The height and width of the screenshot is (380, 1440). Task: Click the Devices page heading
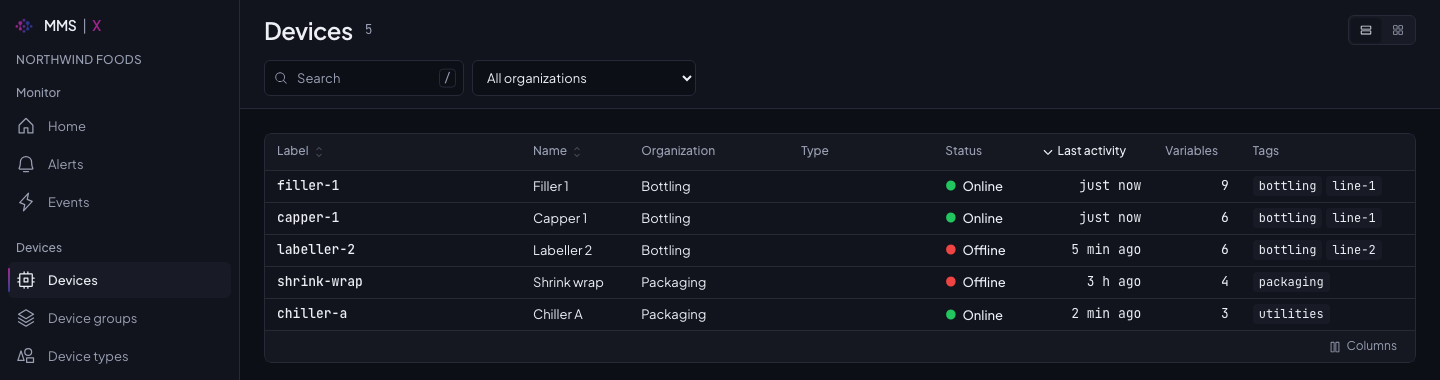[309, 31]
